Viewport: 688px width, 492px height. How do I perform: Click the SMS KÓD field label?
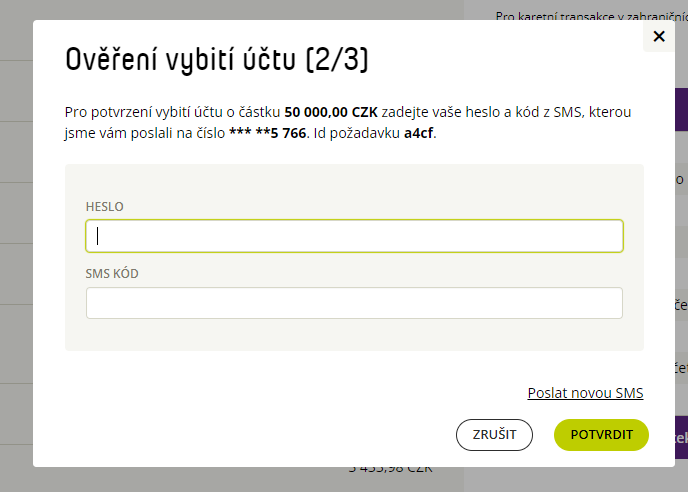[112, 273]
